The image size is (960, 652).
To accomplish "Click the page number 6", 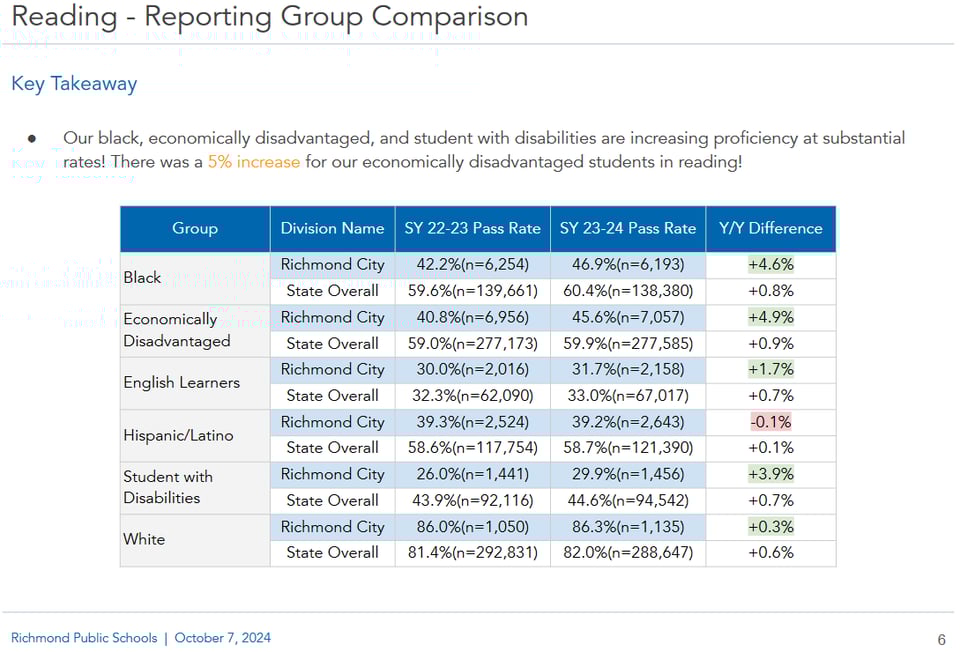I will coord(941,640).
